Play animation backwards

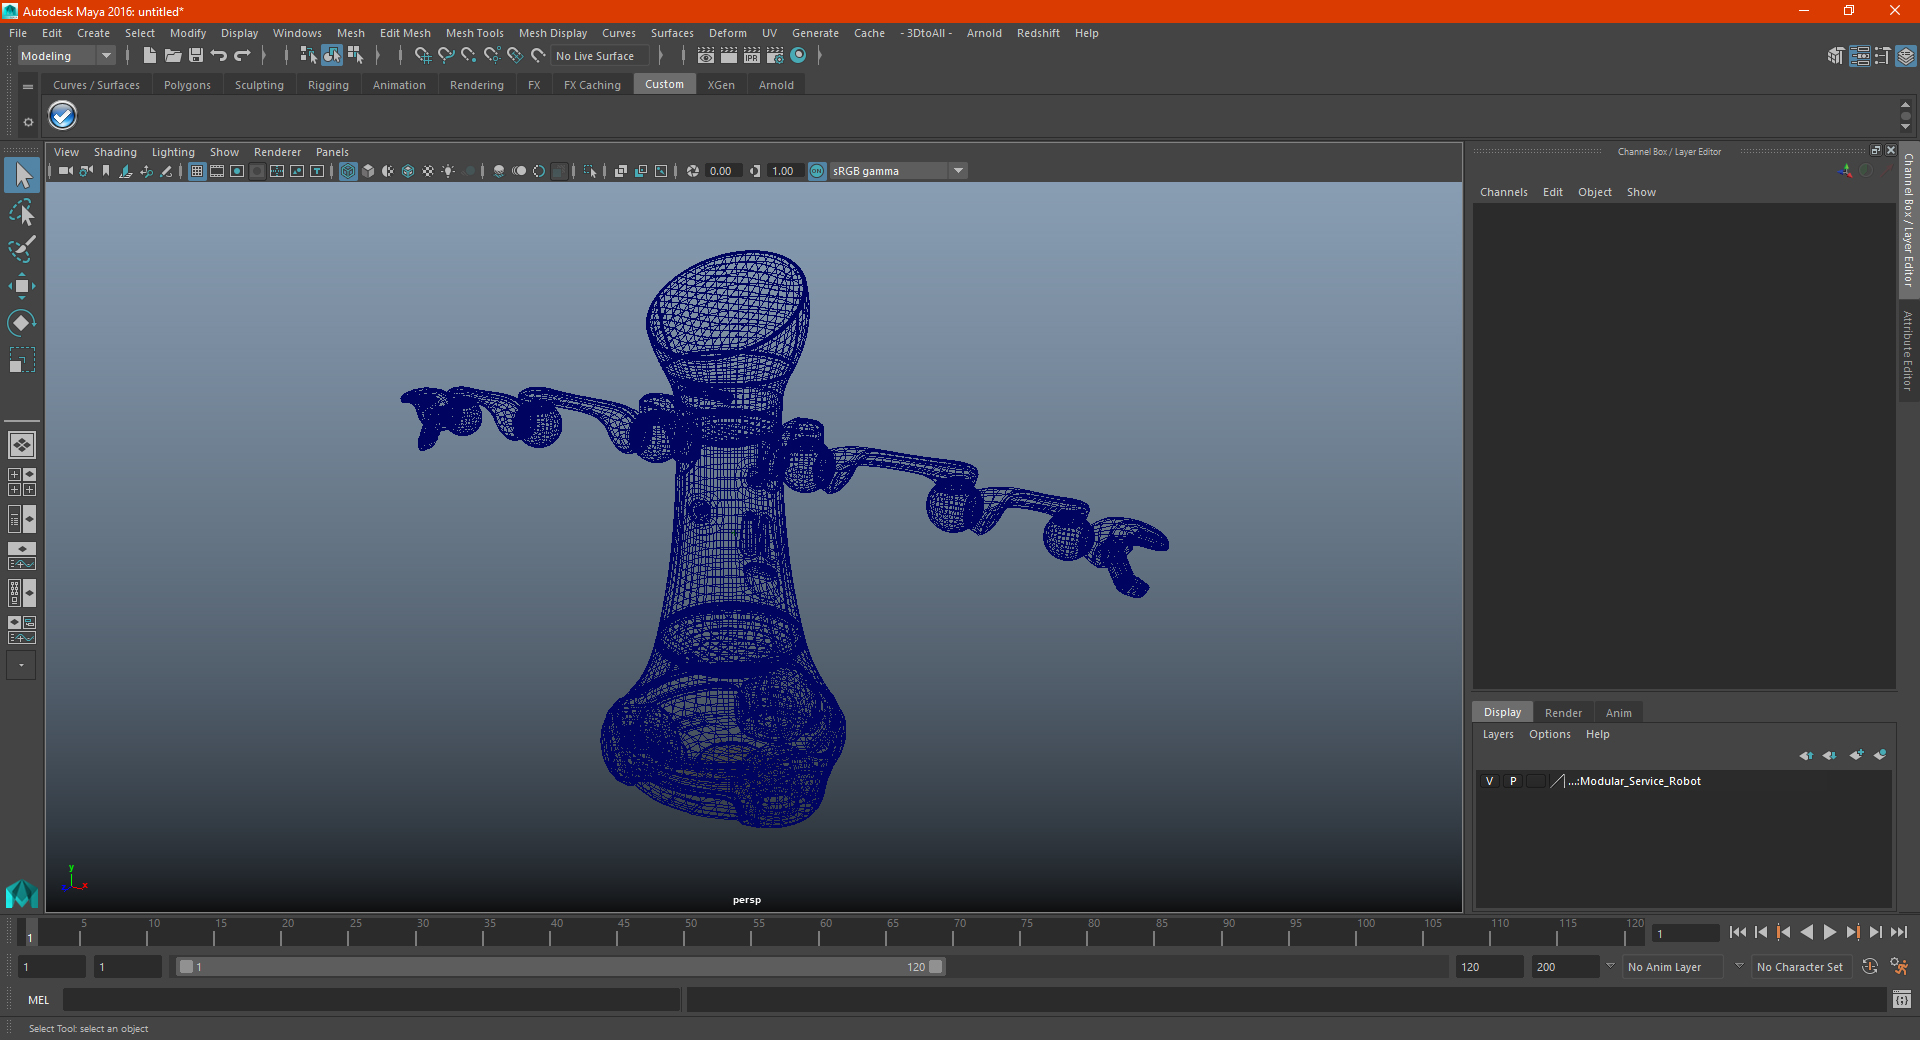(1807, 932)
